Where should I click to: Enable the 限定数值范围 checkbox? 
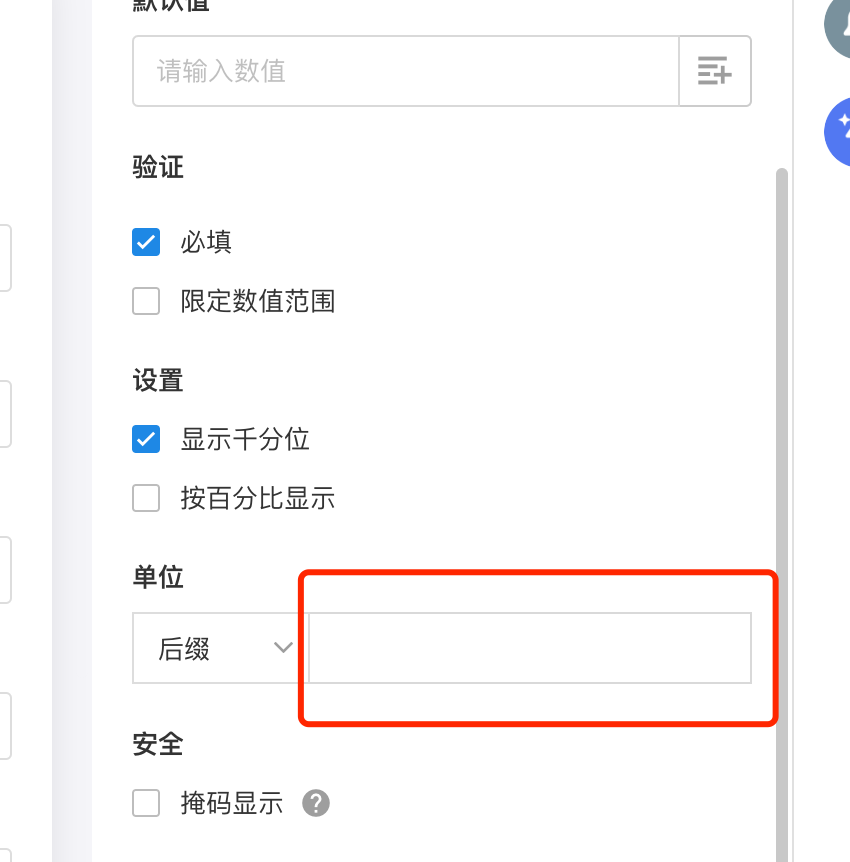tap(146, 301)
